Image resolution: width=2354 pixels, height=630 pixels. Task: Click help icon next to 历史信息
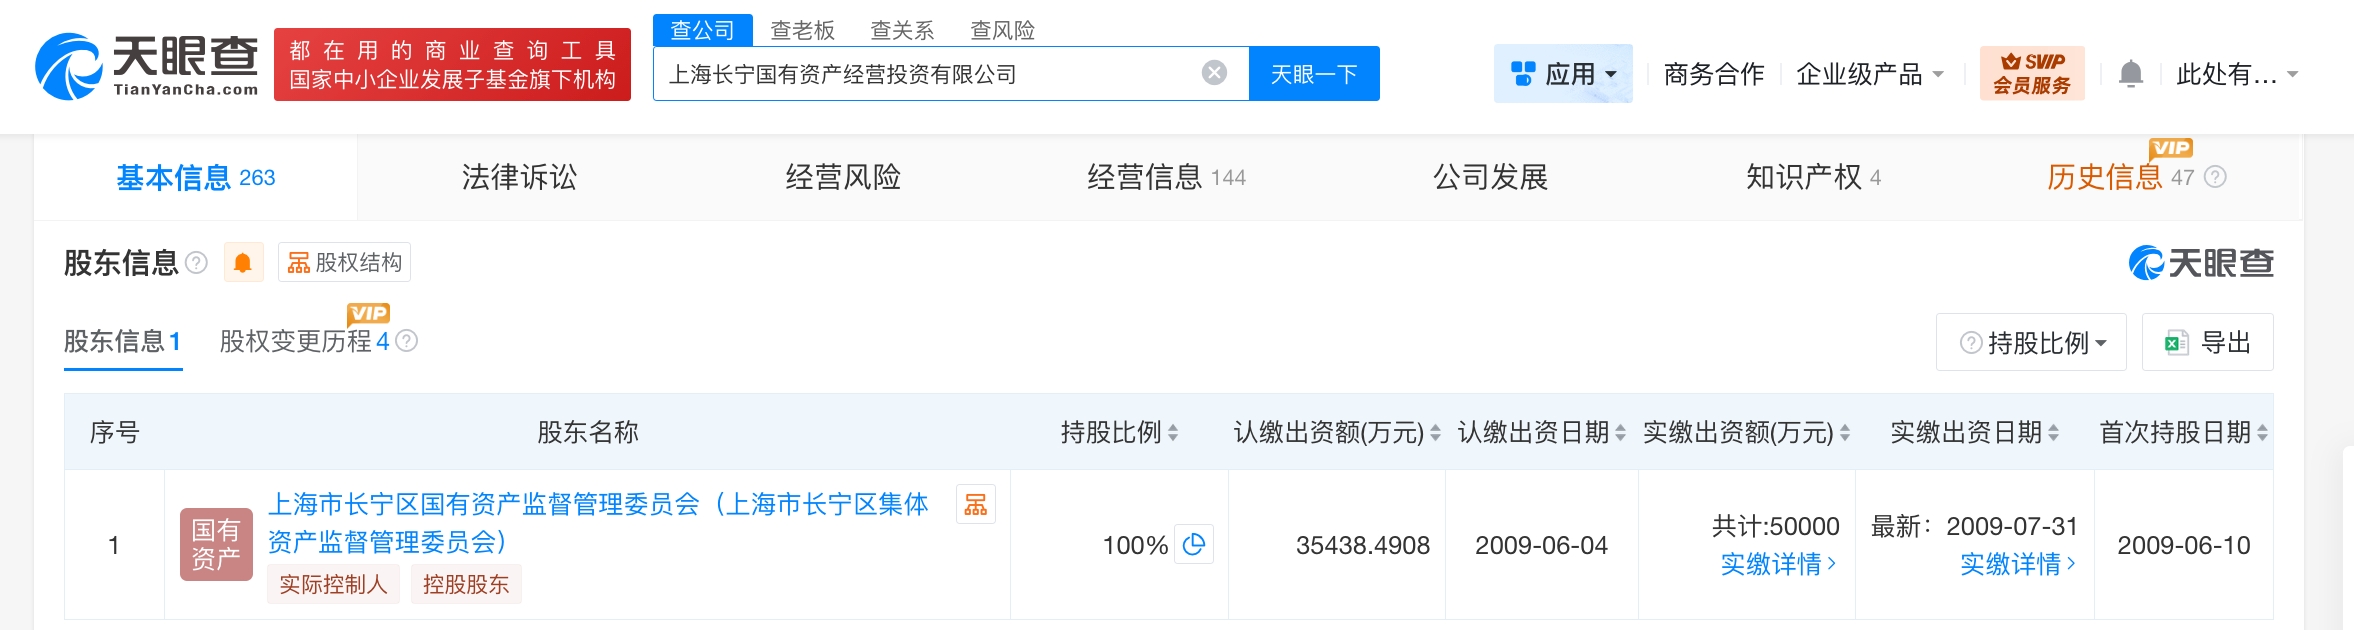(2216, 178)
